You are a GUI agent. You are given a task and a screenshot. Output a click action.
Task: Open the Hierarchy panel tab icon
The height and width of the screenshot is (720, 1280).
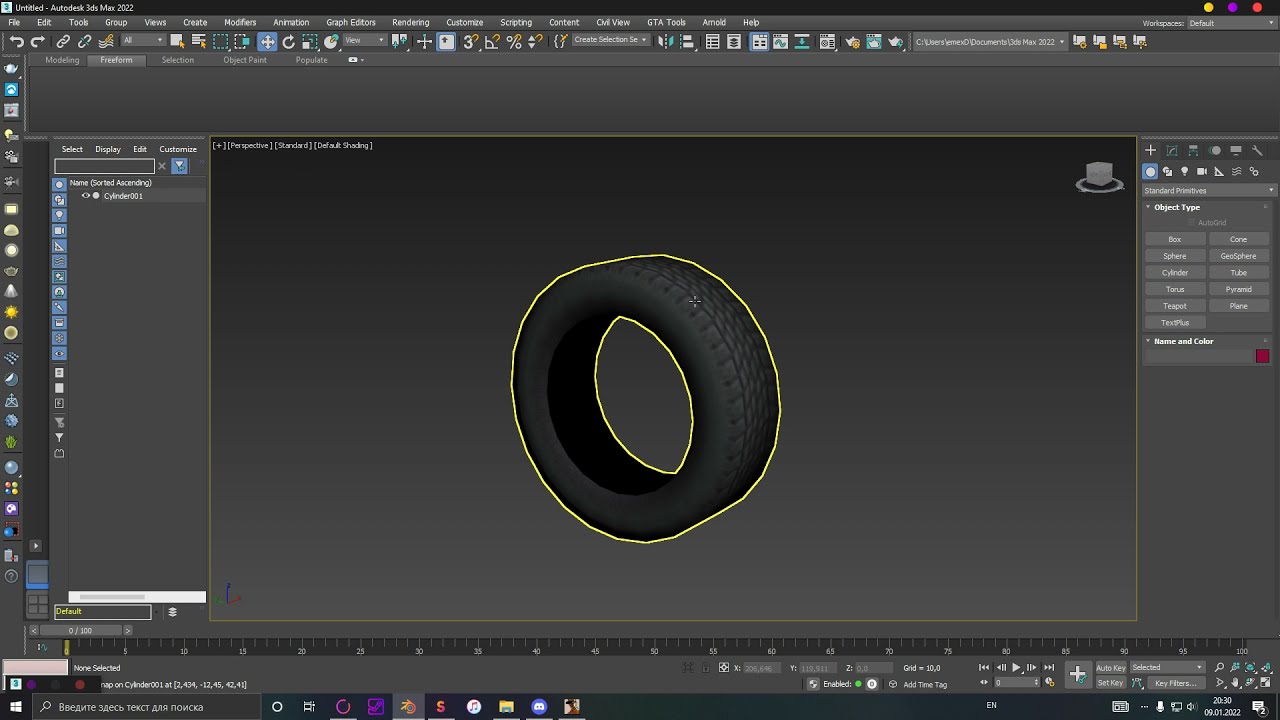(1193, 150)
